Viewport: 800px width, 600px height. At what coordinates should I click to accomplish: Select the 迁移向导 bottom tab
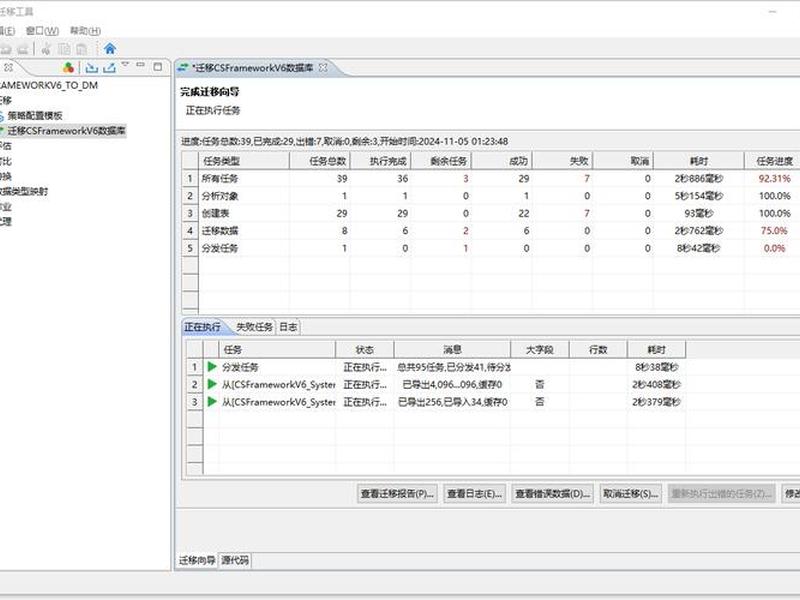197,560
